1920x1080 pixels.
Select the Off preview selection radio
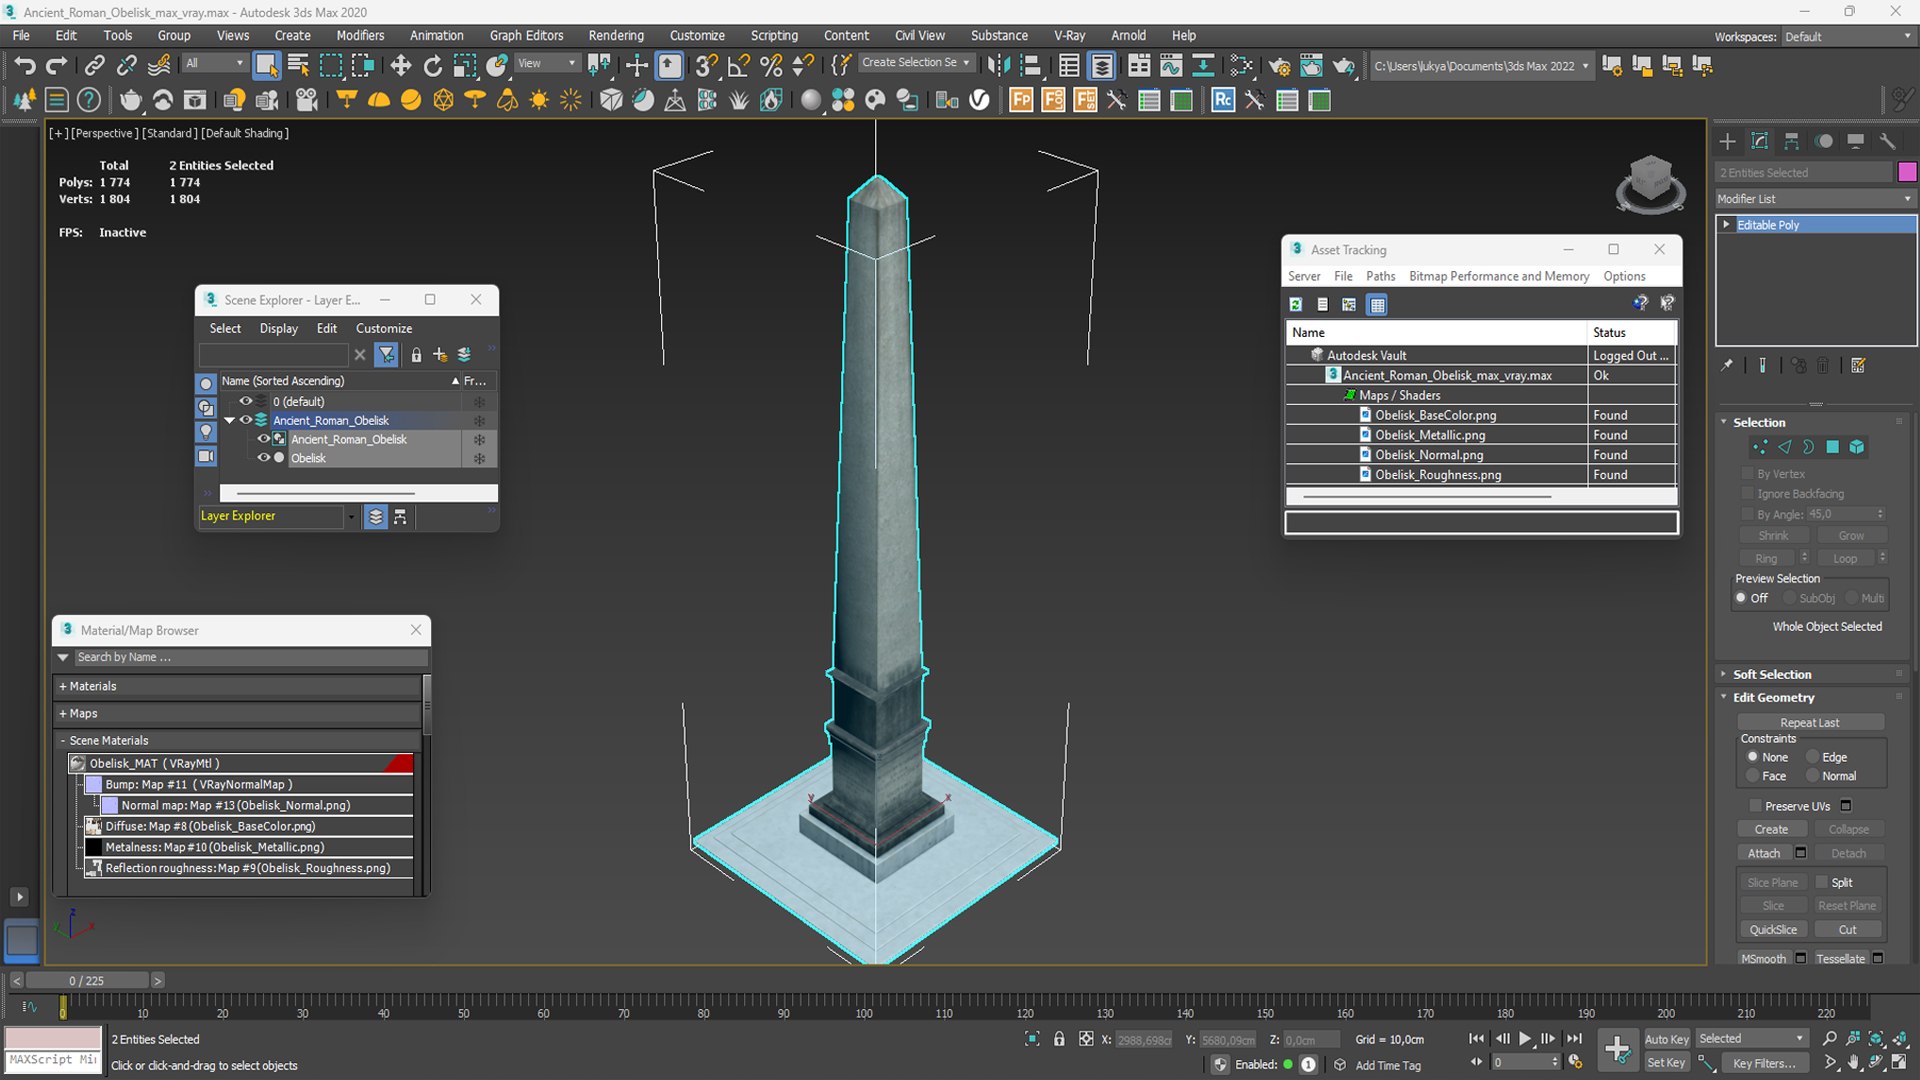point(1741,598)
